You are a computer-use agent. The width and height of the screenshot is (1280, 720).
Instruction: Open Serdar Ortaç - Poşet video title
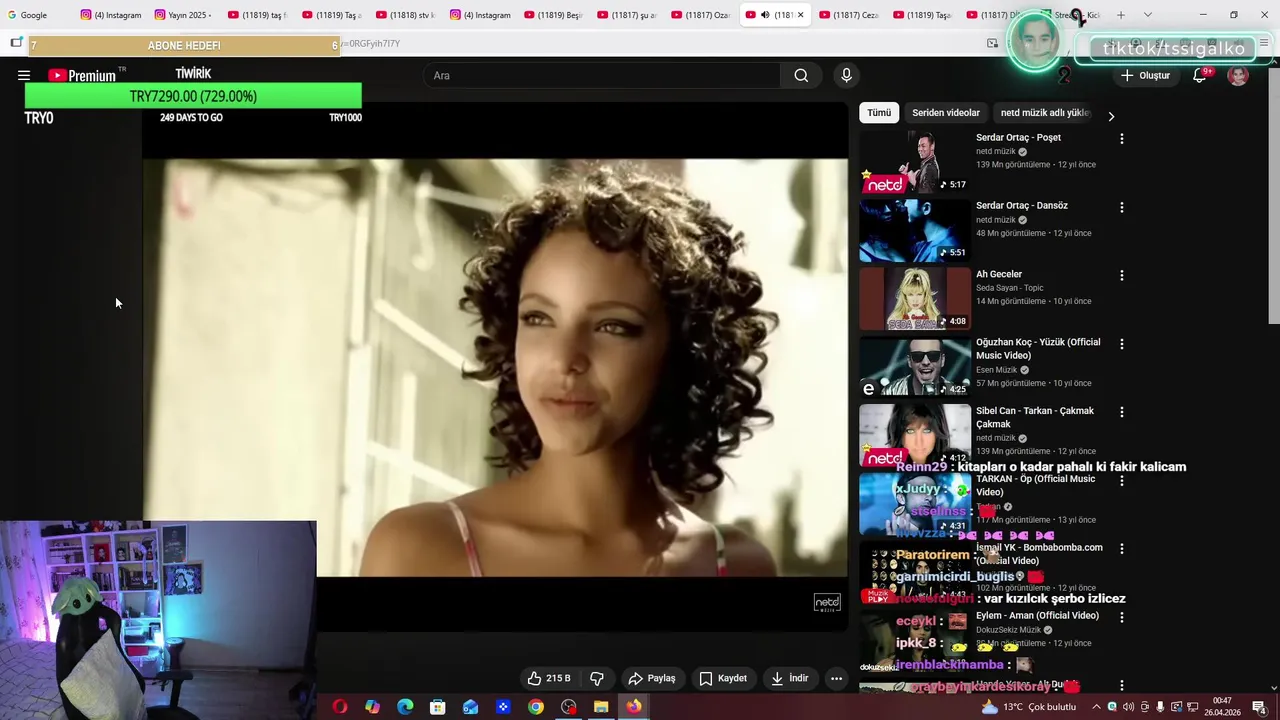pos(1018,137)
